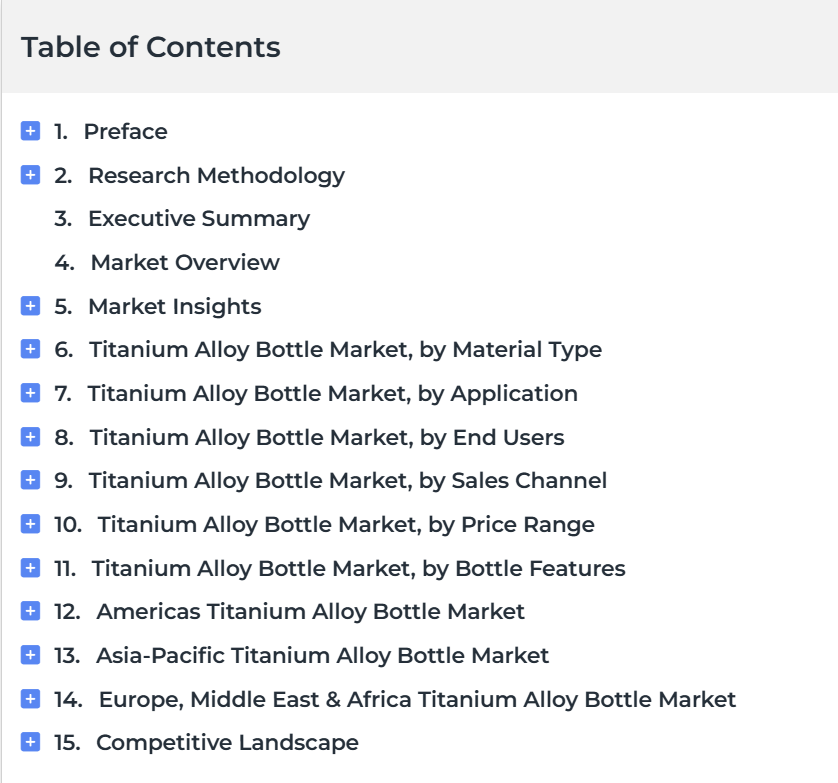
Task: Select Competitive Landscape title text
Action: (x=227, y=743)
